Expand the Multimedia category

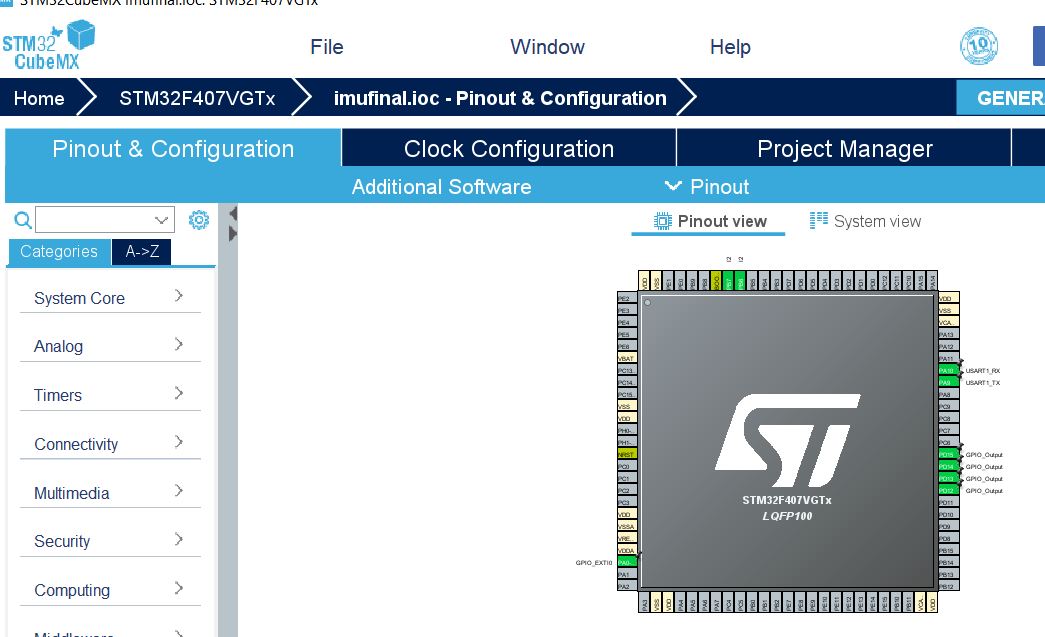point(110,493)
